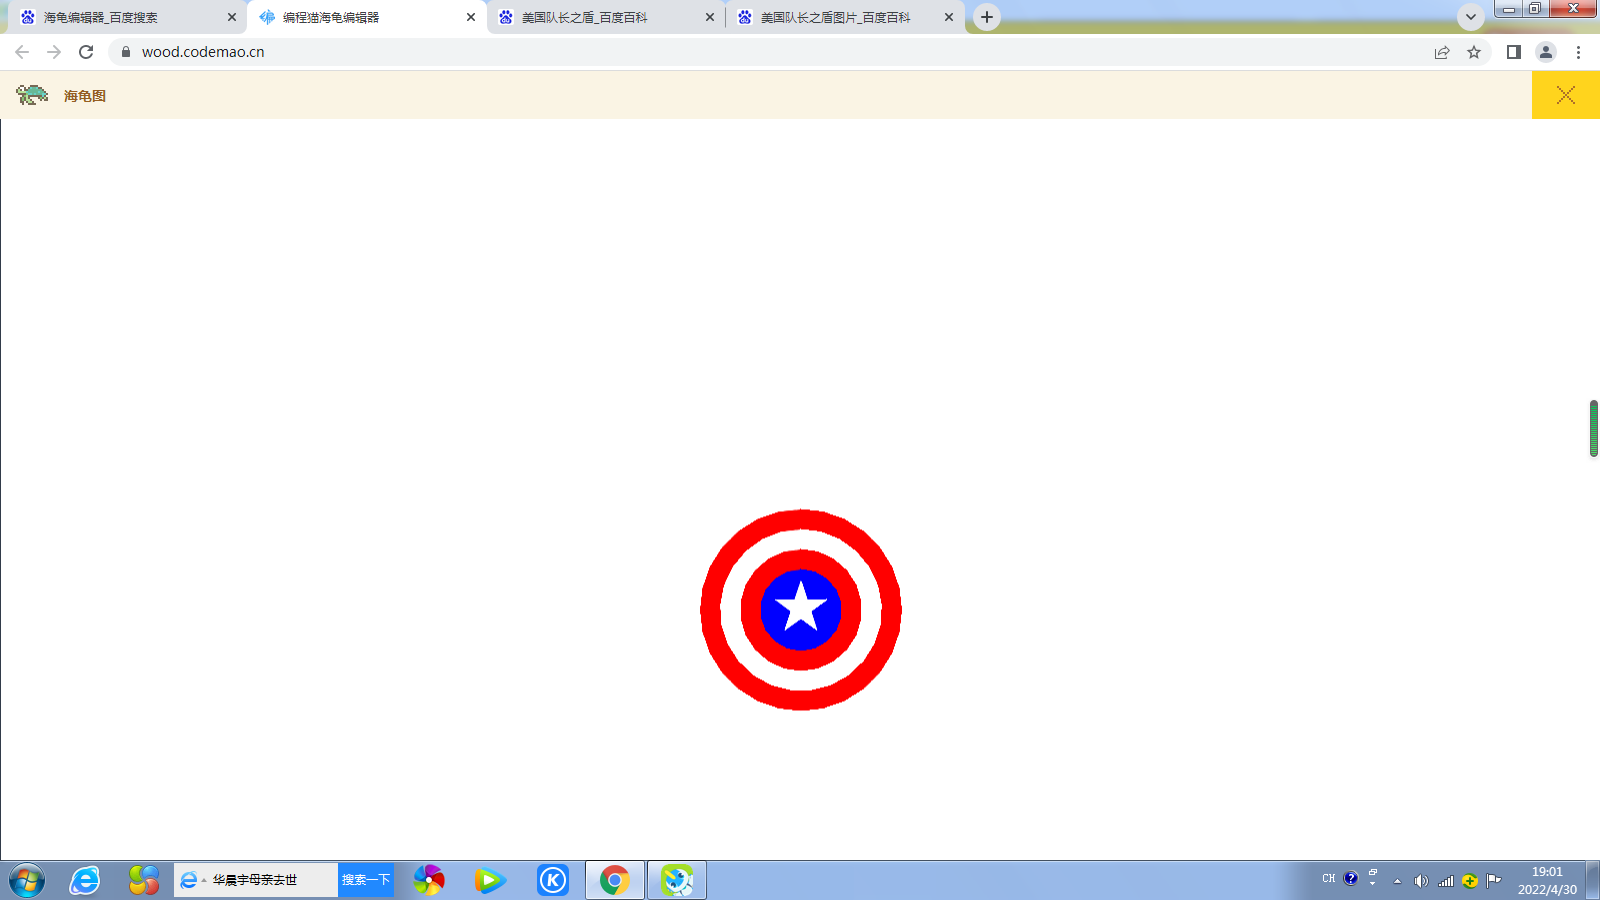Screen dimensions: 1600x900
Task: Click the turtle logo icon
Action: pos(32,95)
